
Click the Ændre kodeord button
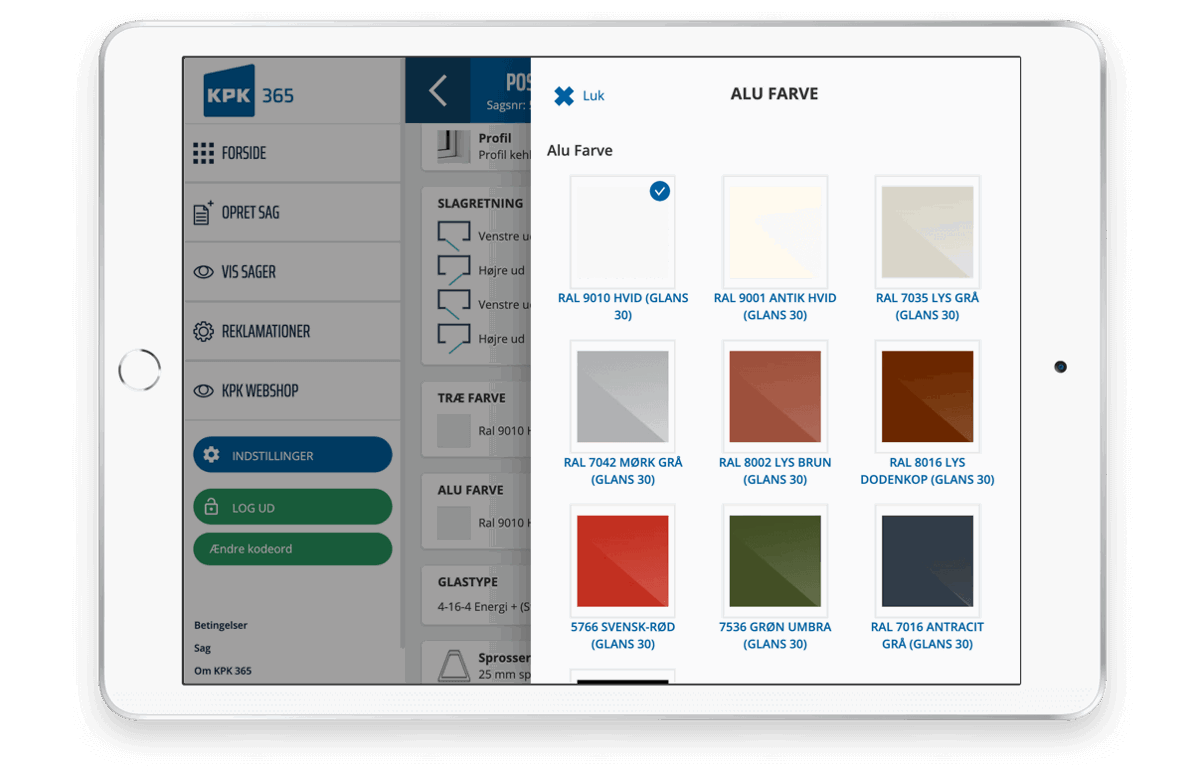tap(292, 549)
